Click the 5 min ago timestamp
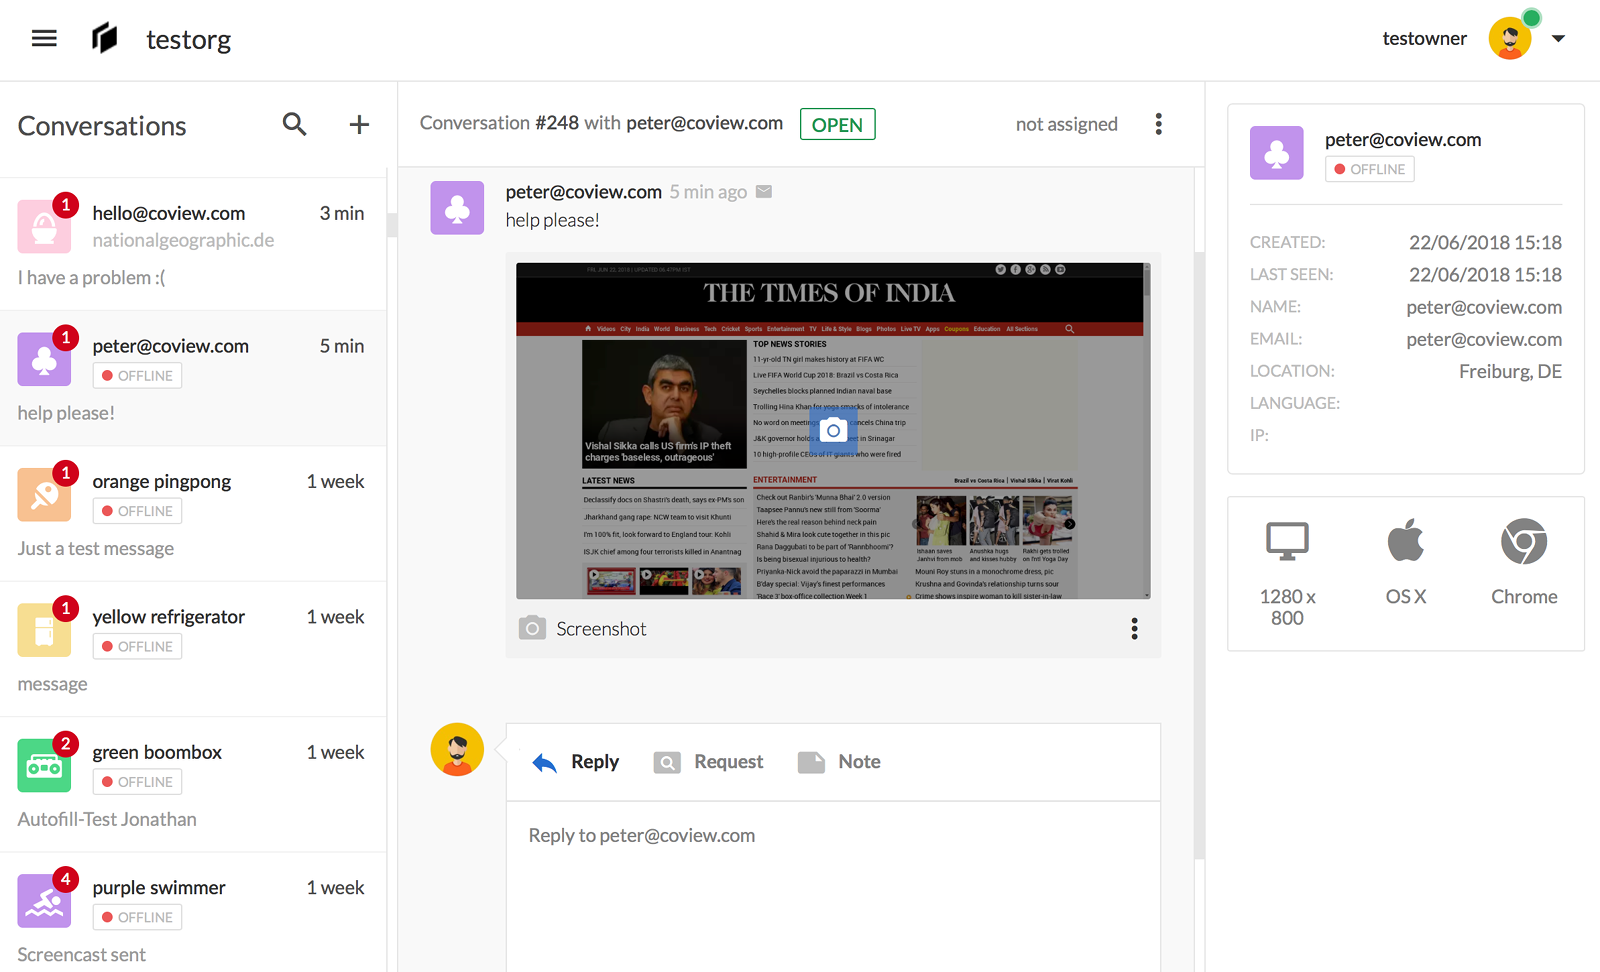 click(x=708, y=192)
